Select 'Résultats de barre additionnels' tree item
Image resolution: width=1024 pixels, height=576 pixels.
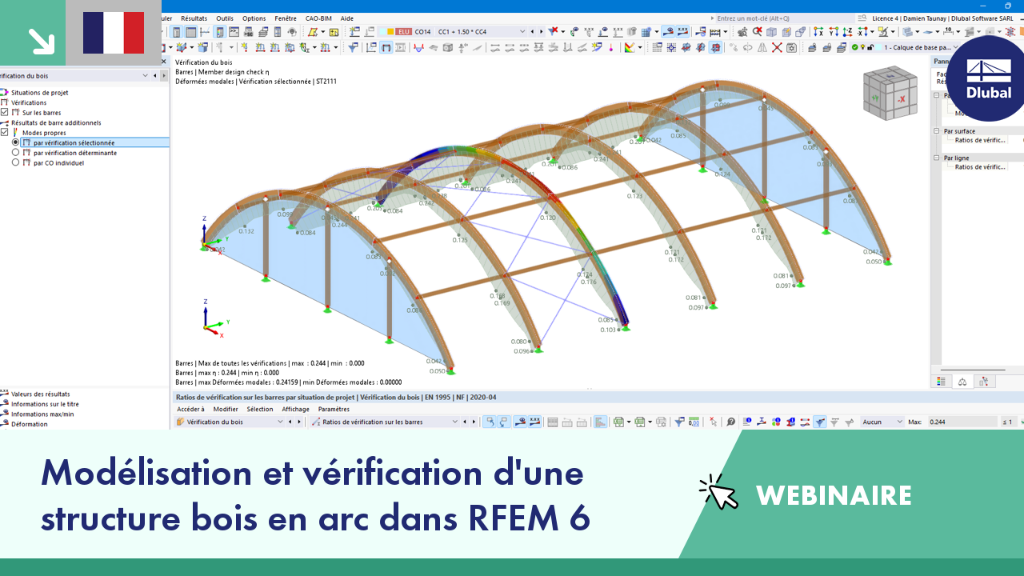[x=56, y=123]
